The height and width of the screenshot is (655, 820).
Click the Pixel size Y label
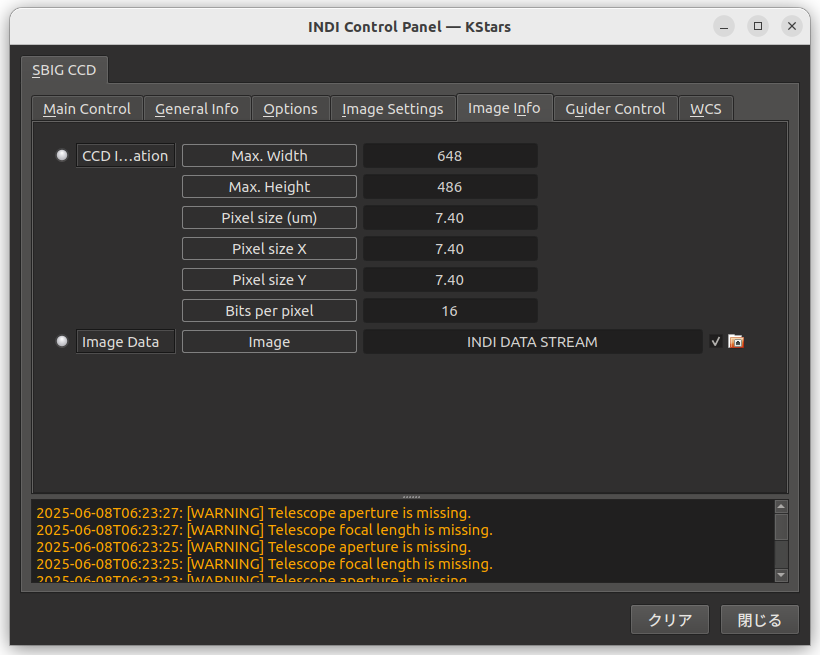pos(269,280)
